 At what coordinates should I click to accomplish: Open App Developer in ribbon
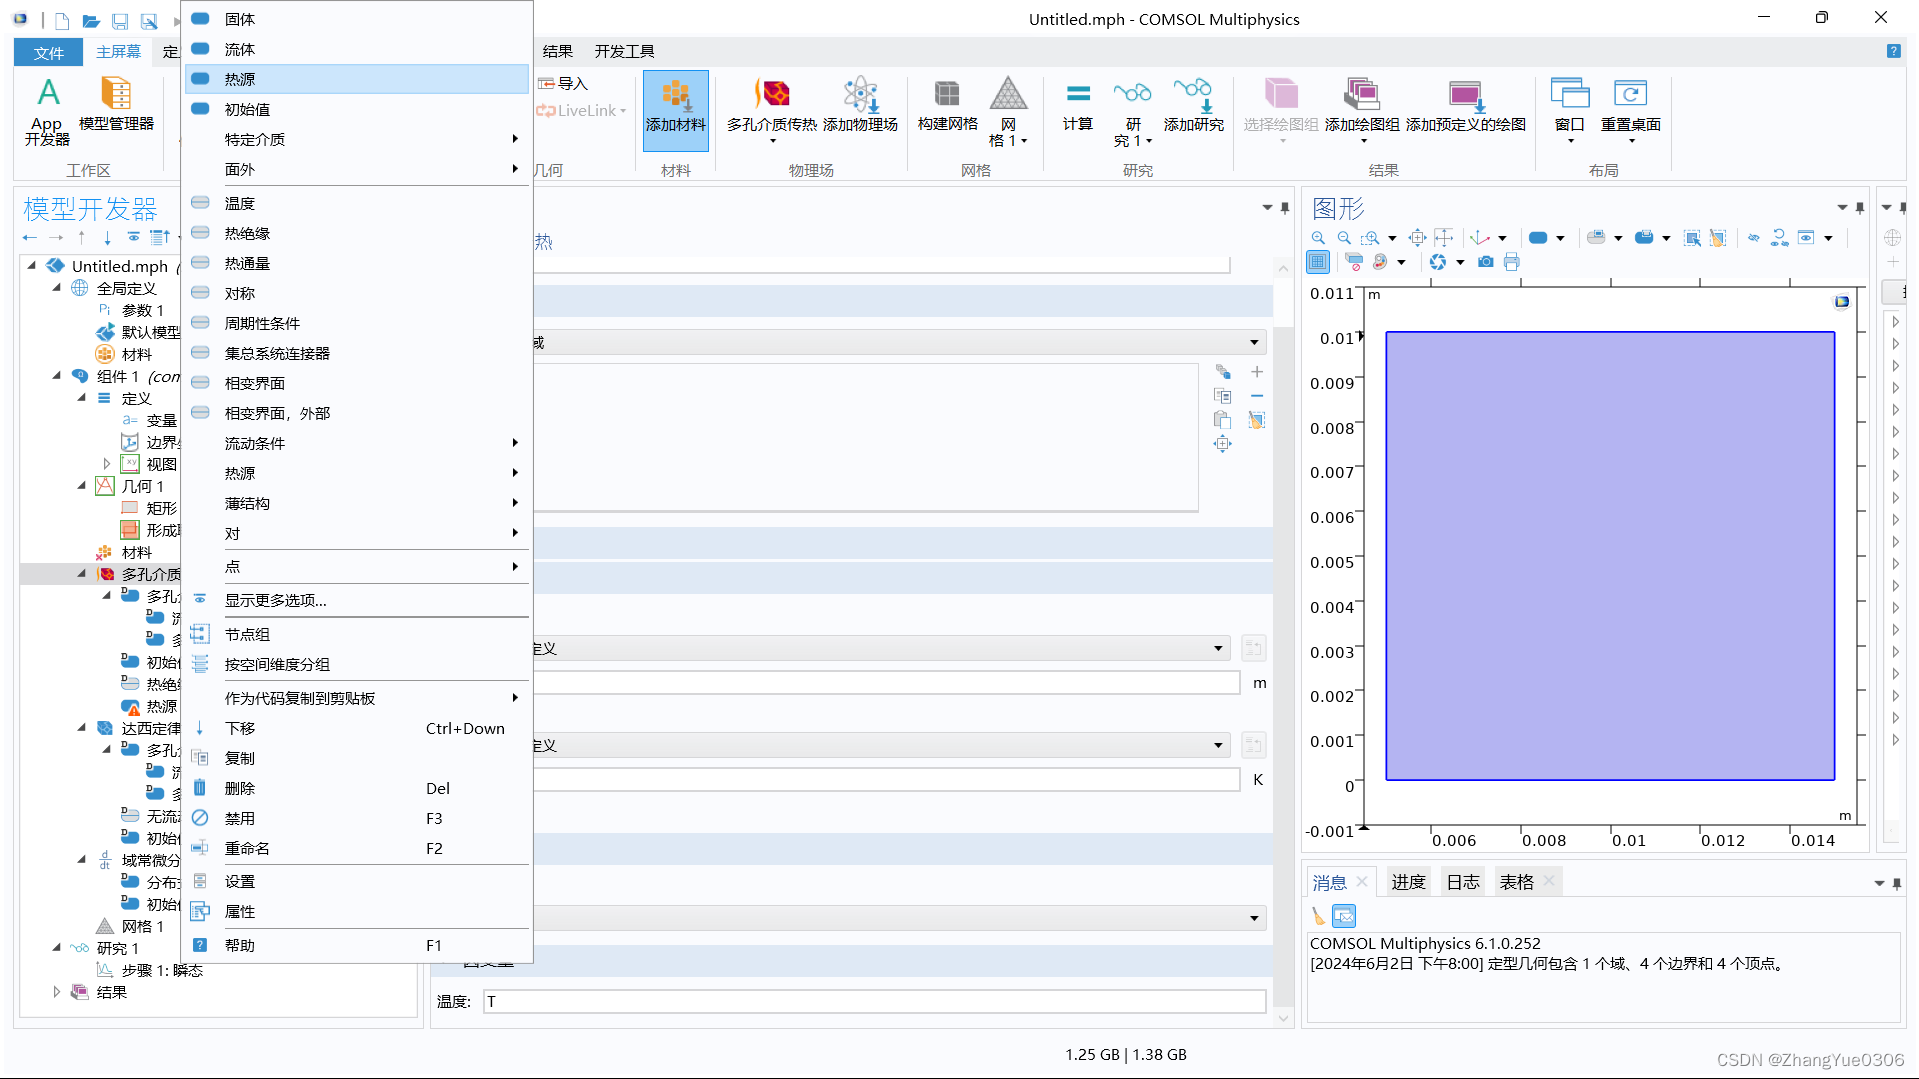tap(47, 111)
